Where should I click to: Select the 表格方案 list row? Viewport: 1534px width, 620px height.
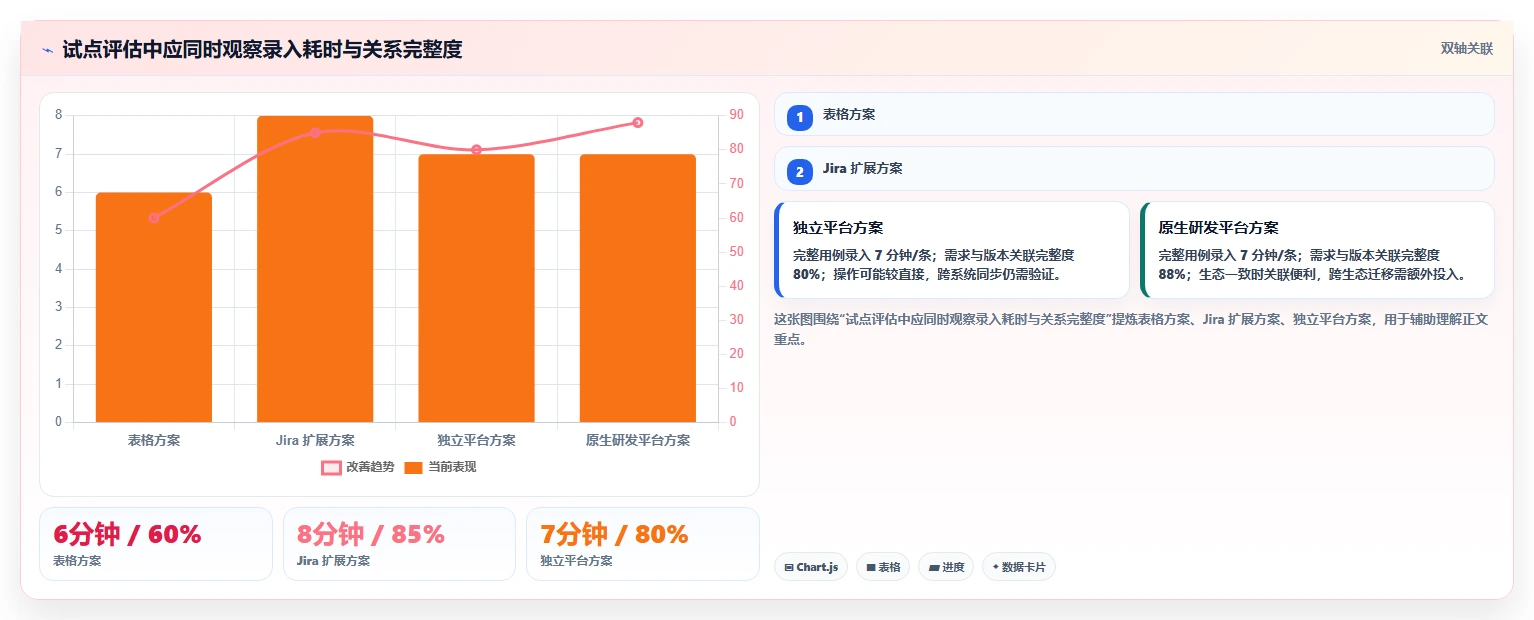click(1134, 114)
